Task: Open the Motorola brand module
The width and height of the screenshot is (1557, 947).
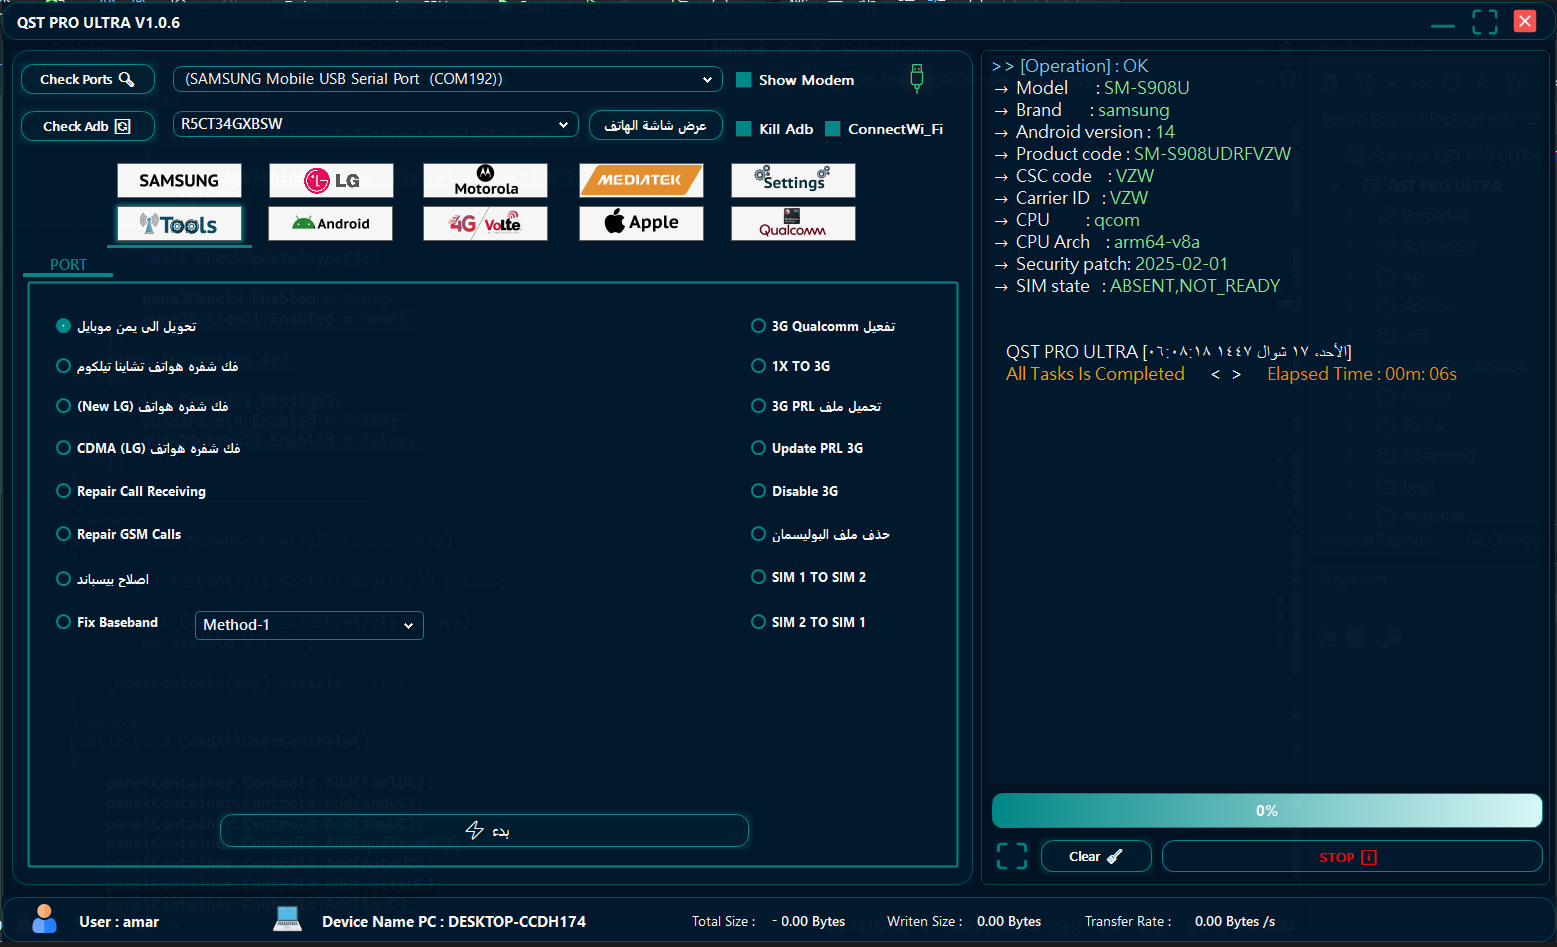Action: pos(485,181)
